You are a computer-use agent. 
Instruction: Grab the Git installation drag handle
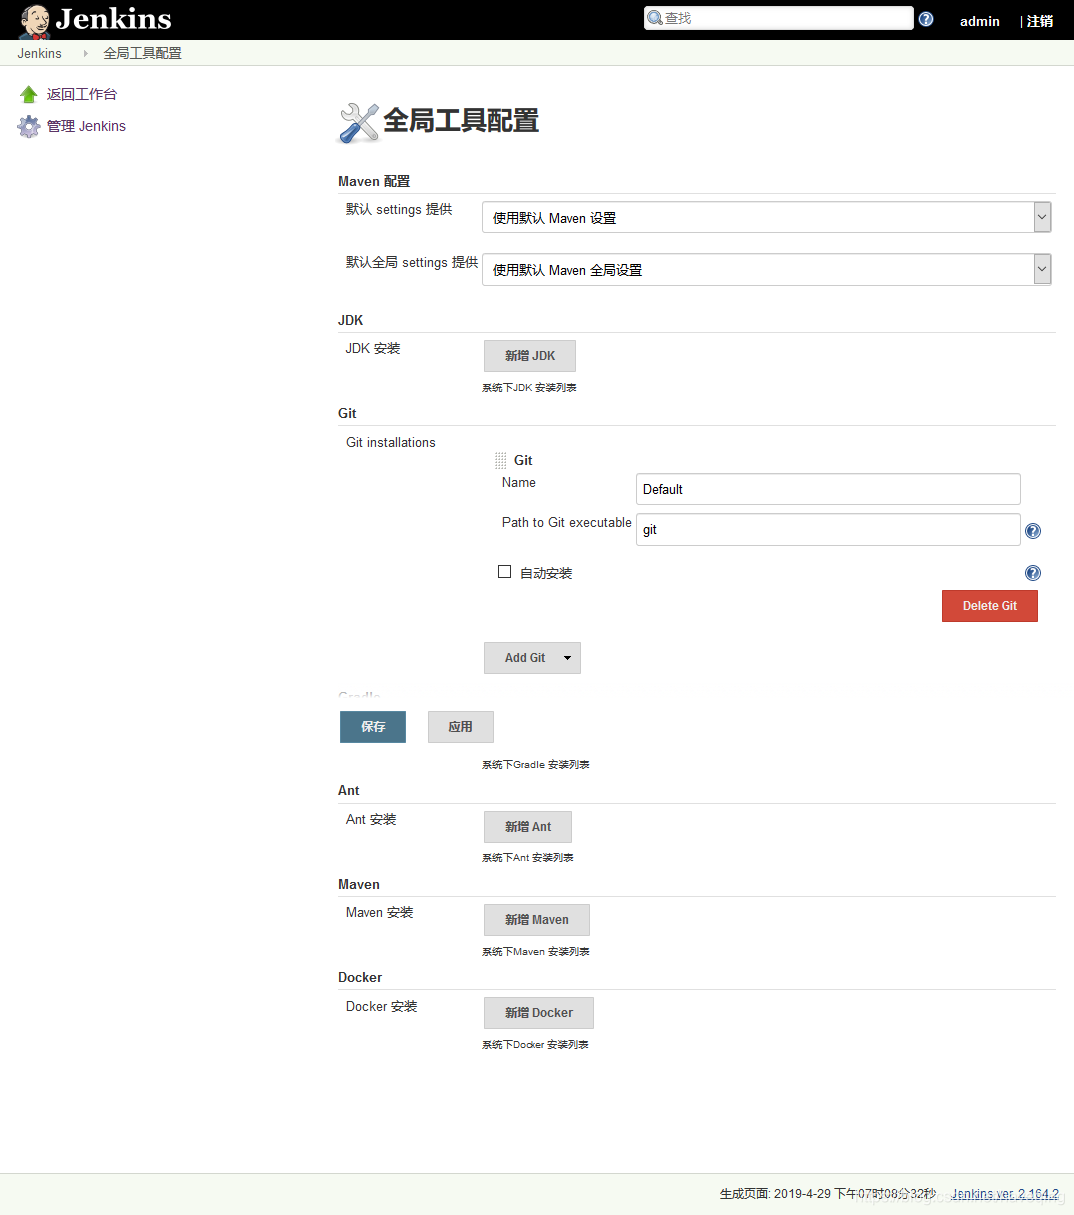[501, 461]
